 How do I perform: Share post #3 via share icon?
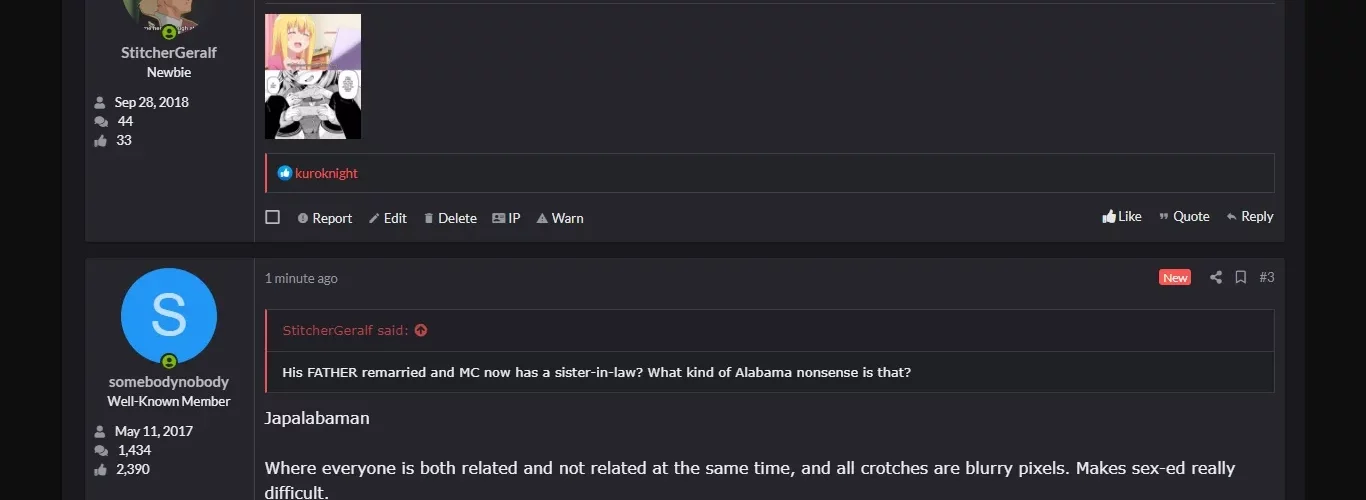[x=1215, y=277]
